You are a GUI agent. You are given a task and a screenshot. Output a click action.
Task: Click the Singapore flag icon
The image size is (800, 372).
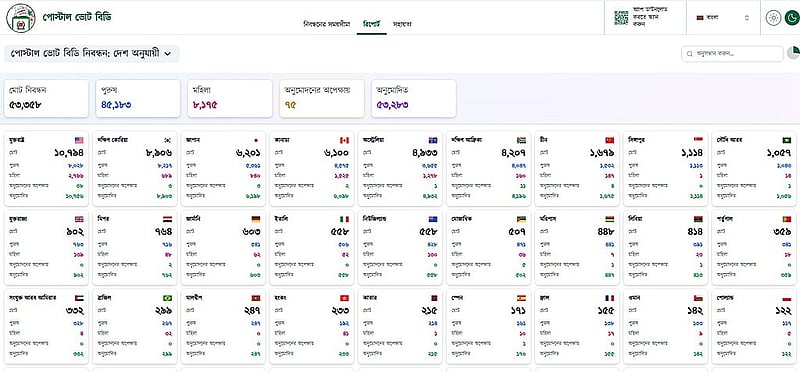(698, 140)
